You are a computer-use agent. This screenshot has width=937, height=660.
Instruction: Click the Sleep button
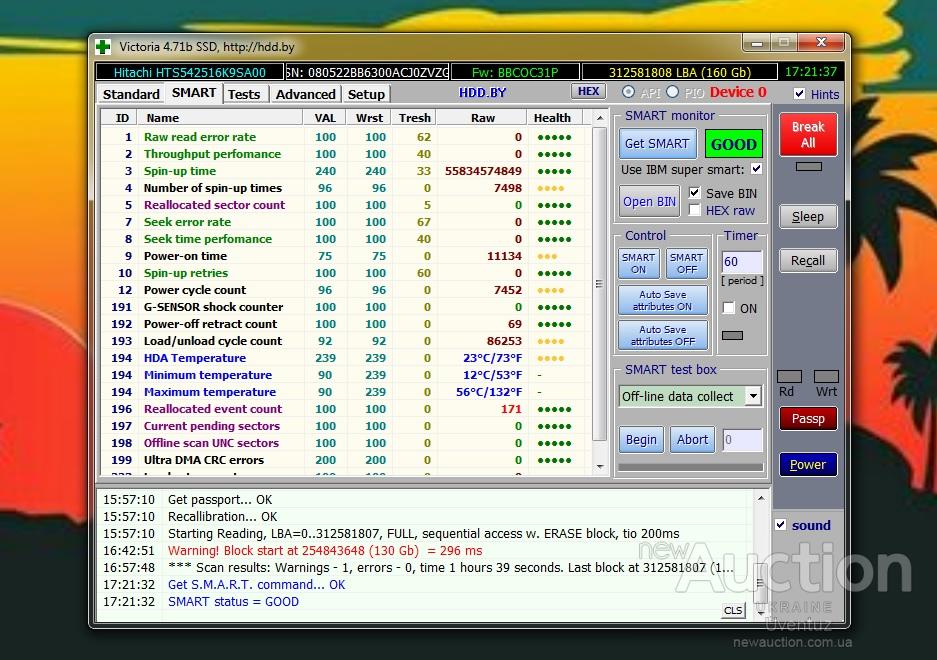tap(808, 216)
